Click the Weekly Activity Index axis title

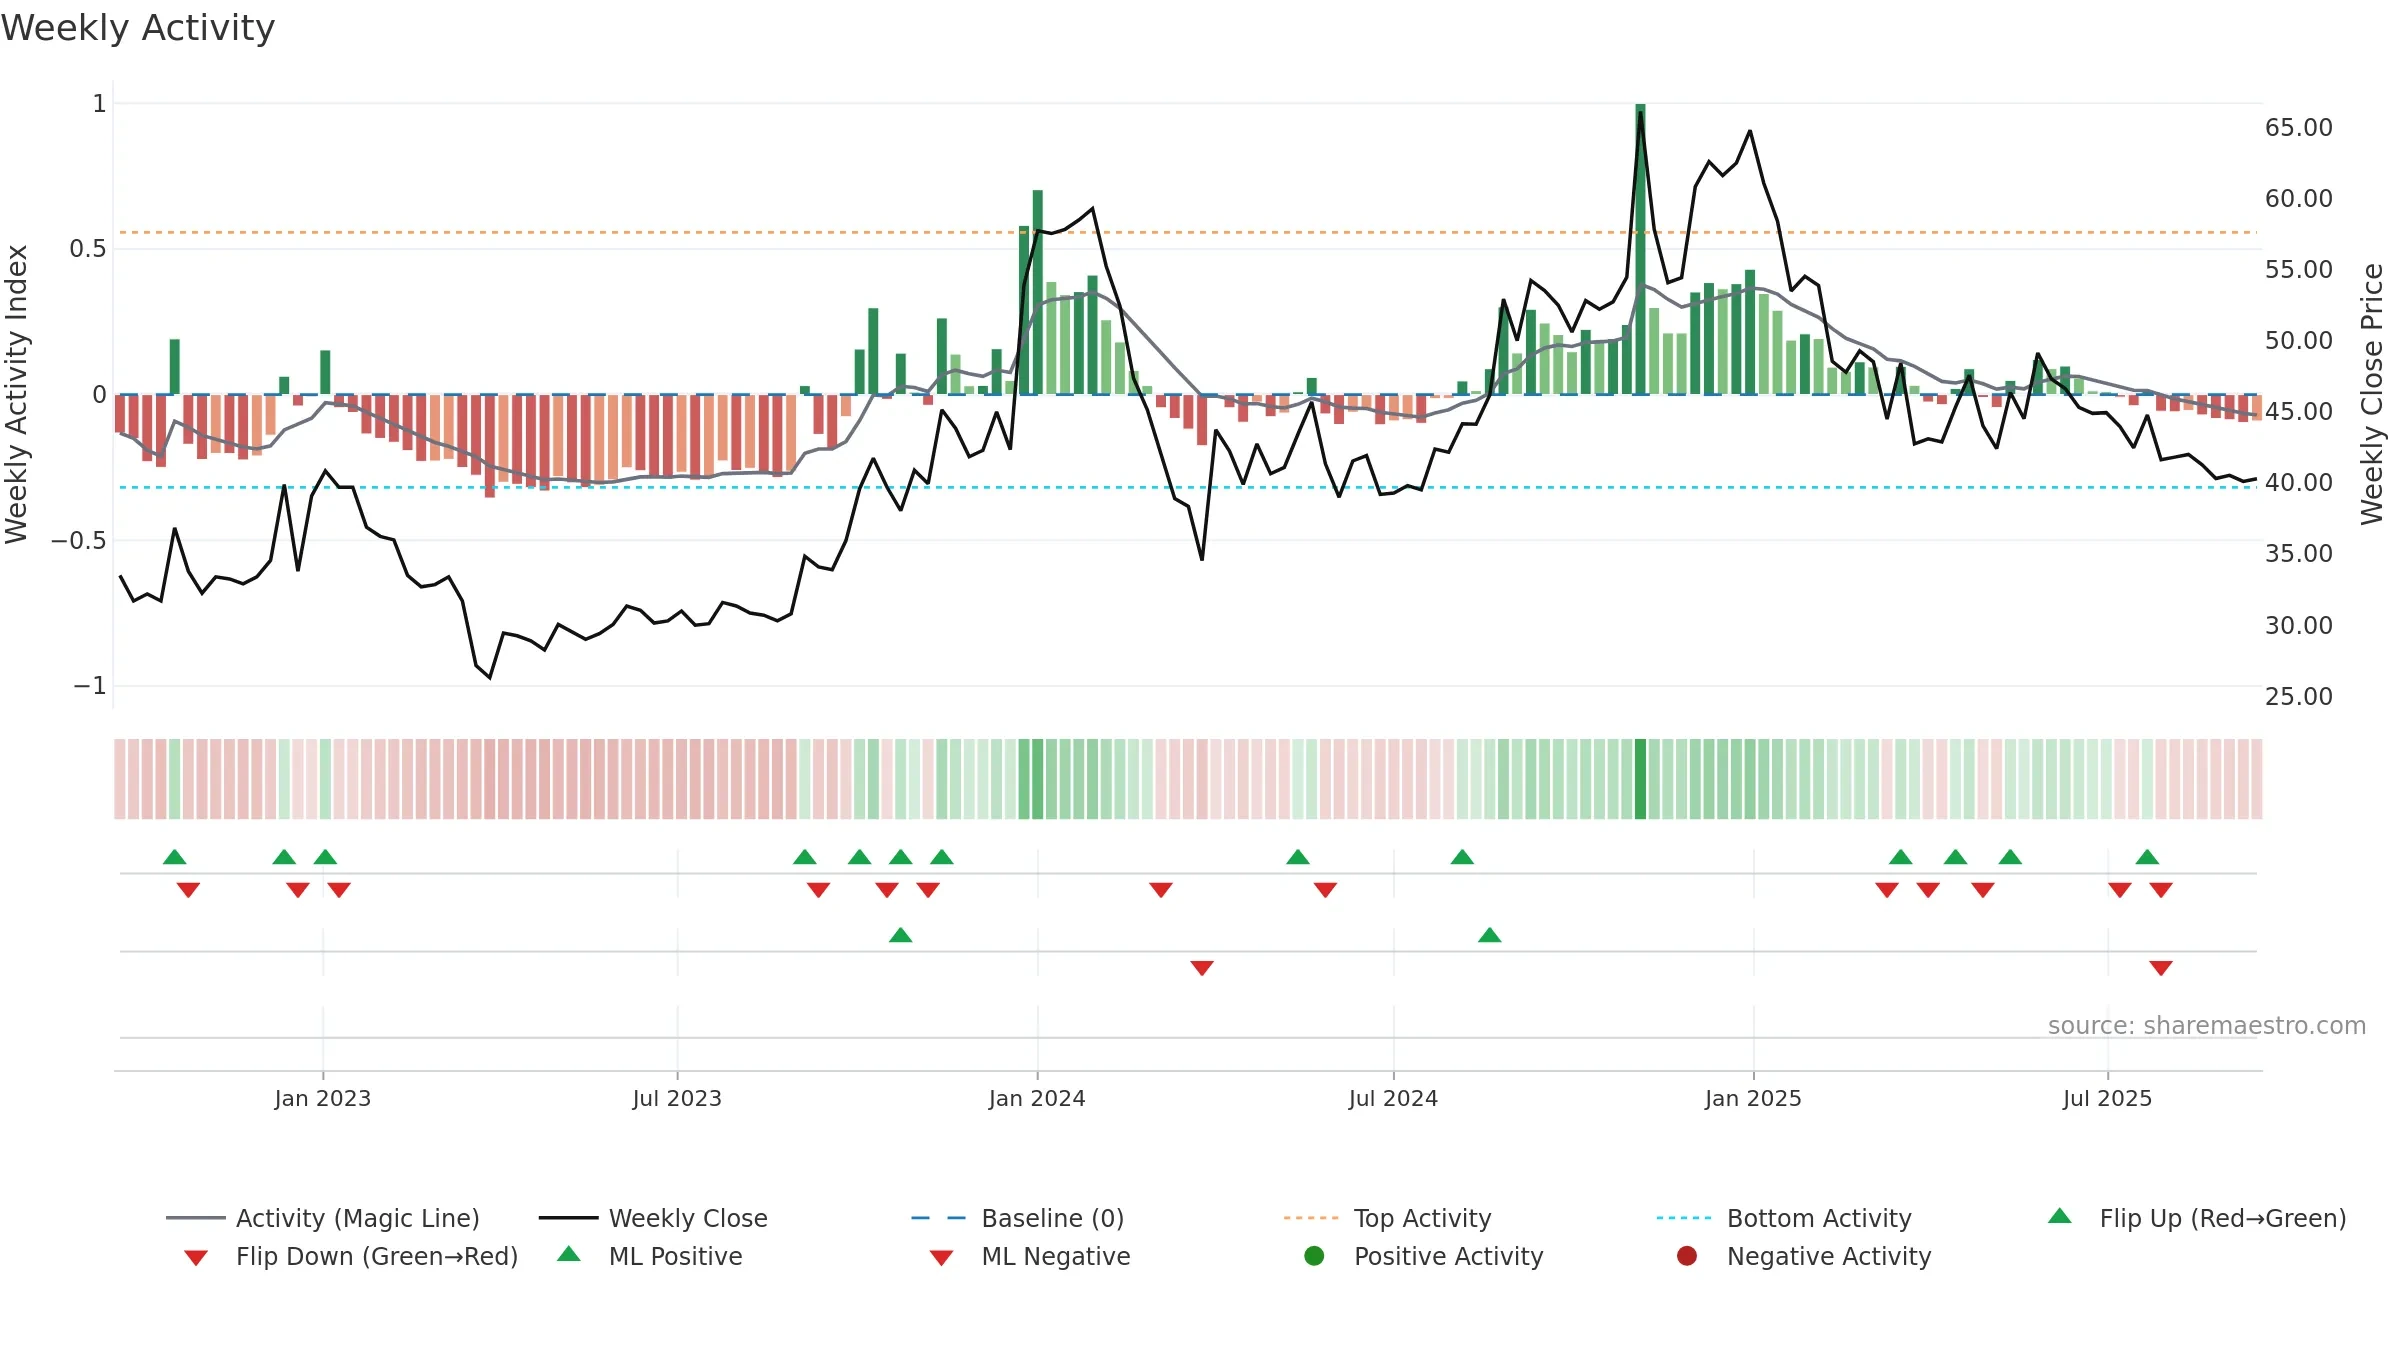[17, 394]
